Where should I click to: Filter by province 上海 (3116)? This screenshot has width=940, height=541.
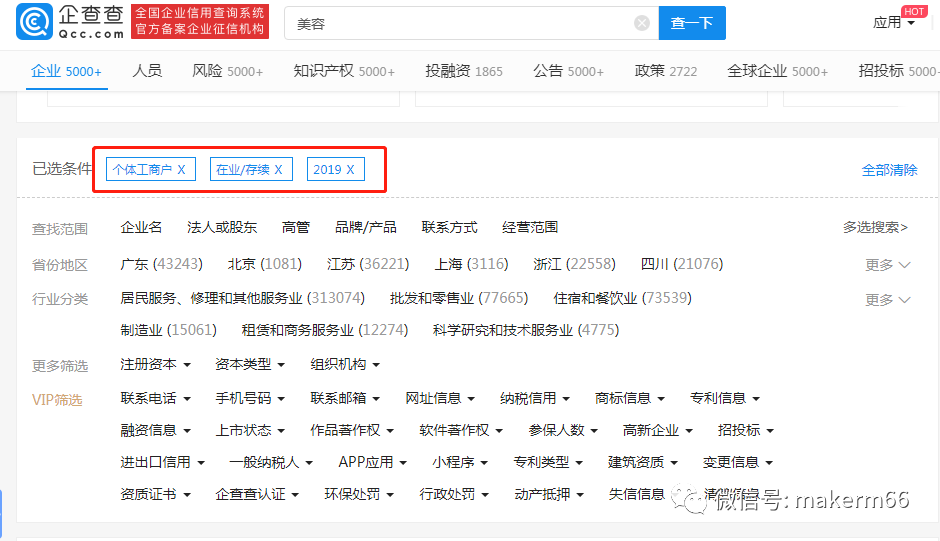[x=471, y=264]
